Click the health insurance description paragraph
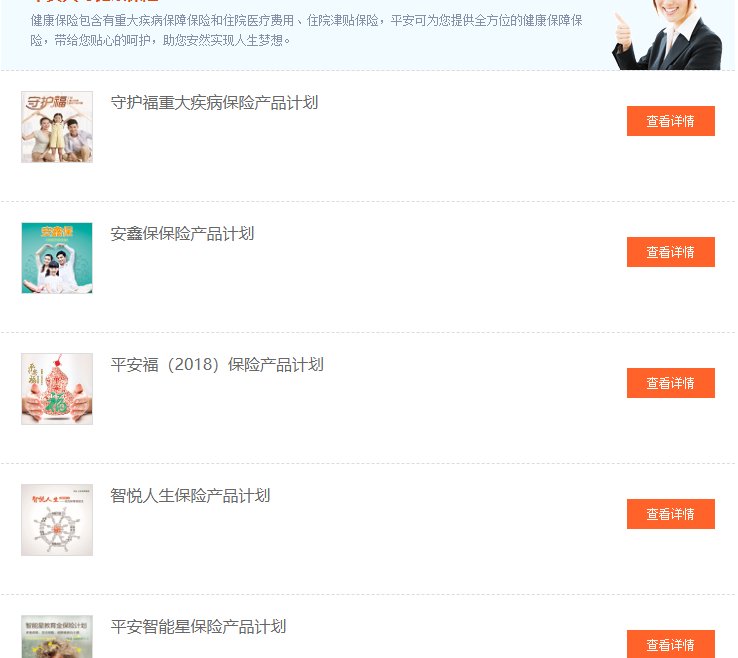Screen dimensions: 738x658 pyautogui.click(x=306, y=30)
